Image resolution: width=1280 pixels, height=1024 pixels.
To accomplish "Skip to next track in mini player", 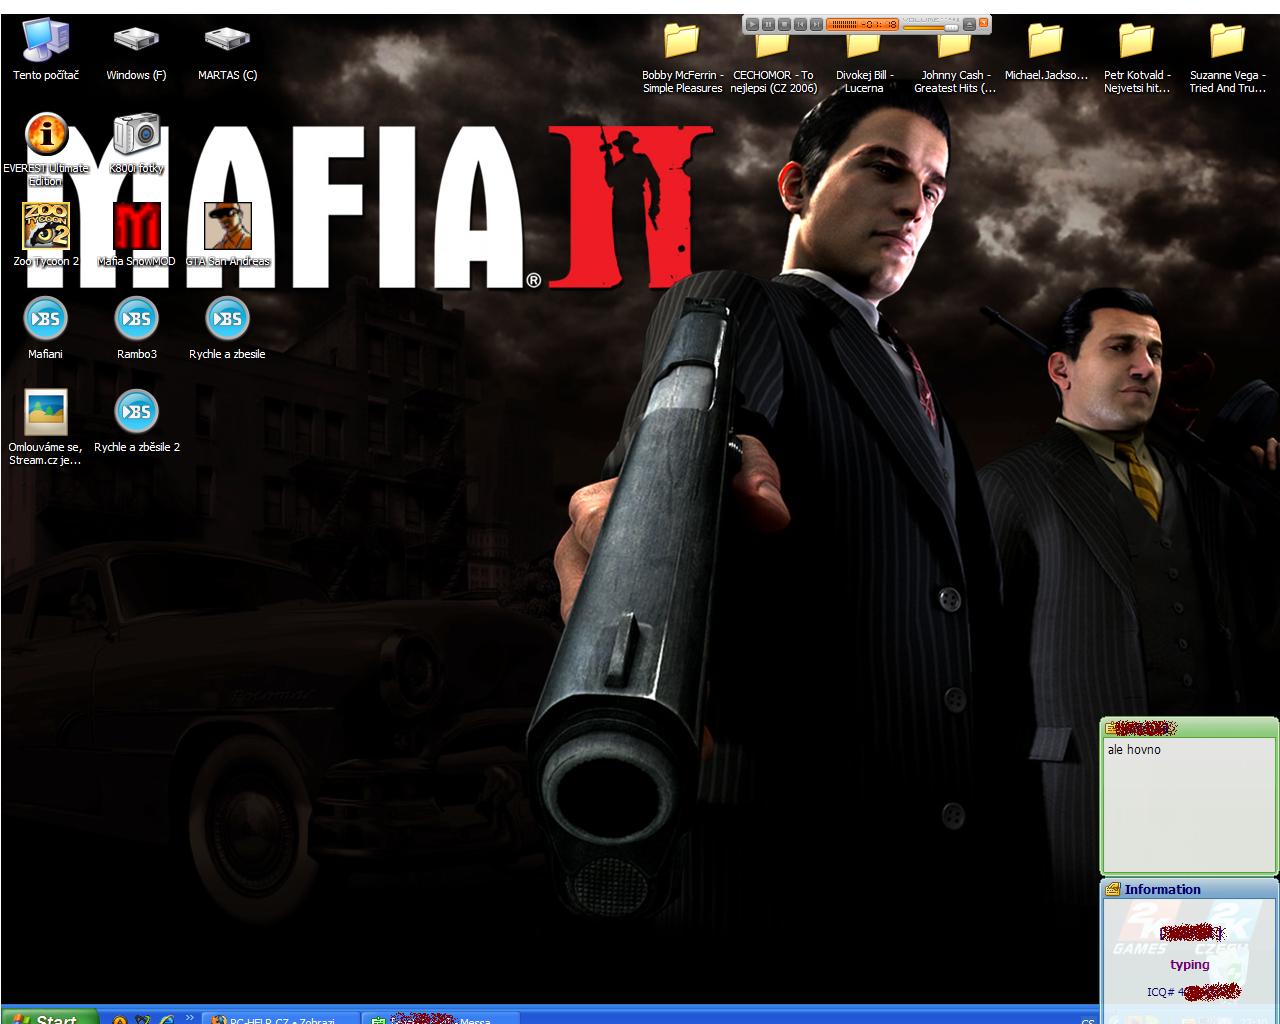I will tap(816, 24).
